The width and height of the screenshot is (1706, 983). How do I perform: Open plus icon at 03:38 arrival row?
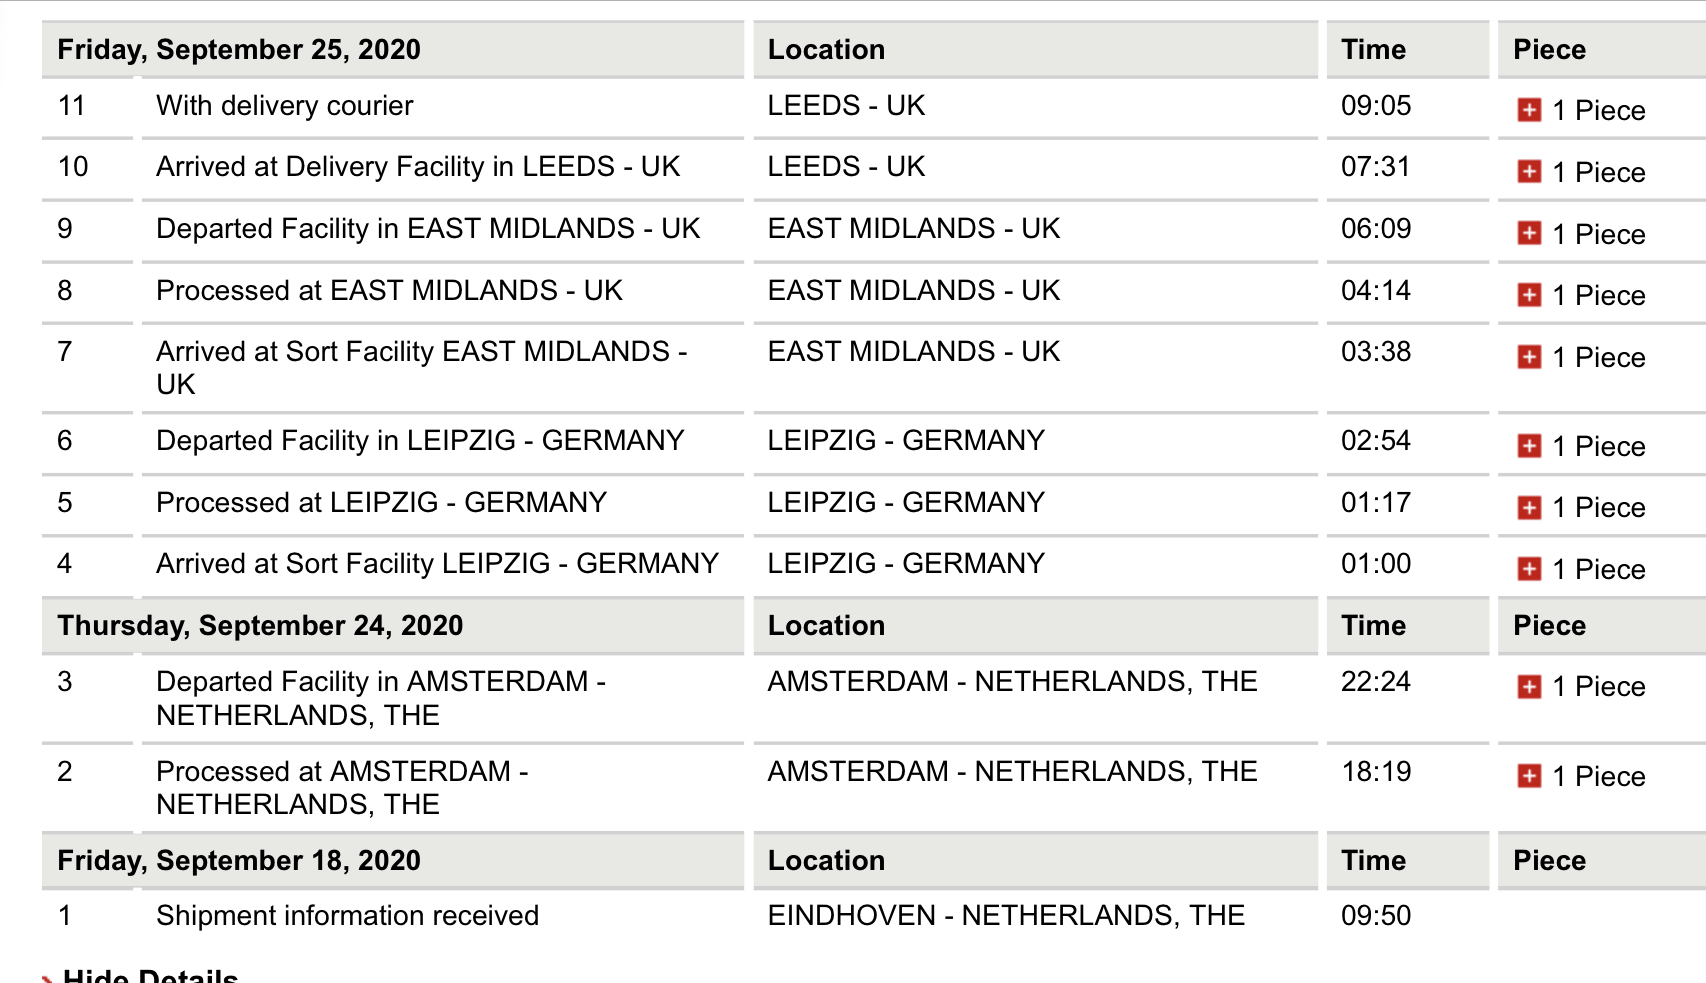pos(1529,357)
